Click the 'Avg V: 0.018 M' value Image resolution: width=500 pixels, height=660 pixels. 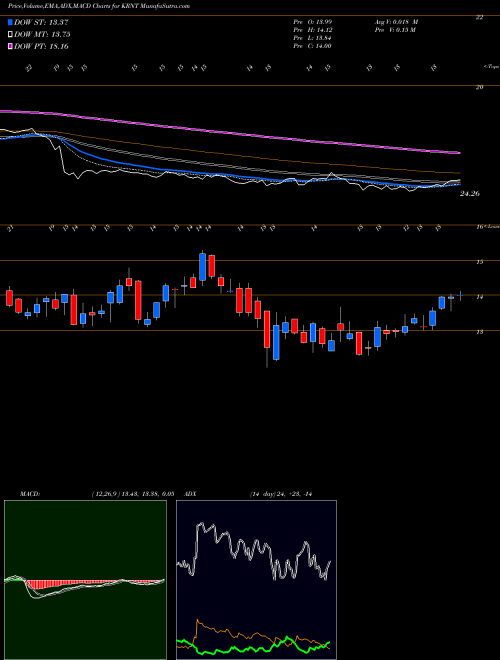coord(396,22)
